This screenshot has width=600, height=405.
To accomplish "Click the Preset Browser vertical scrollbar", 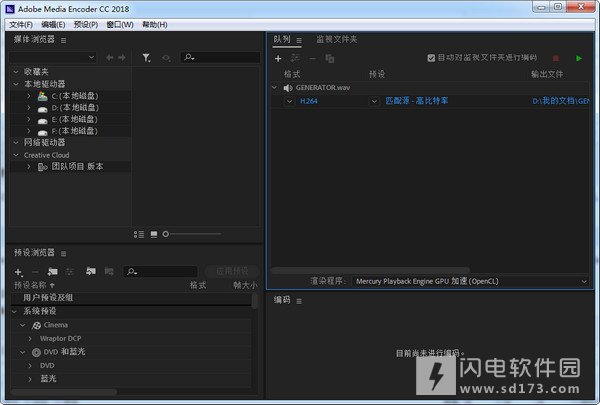I will [x=254, y=301].
